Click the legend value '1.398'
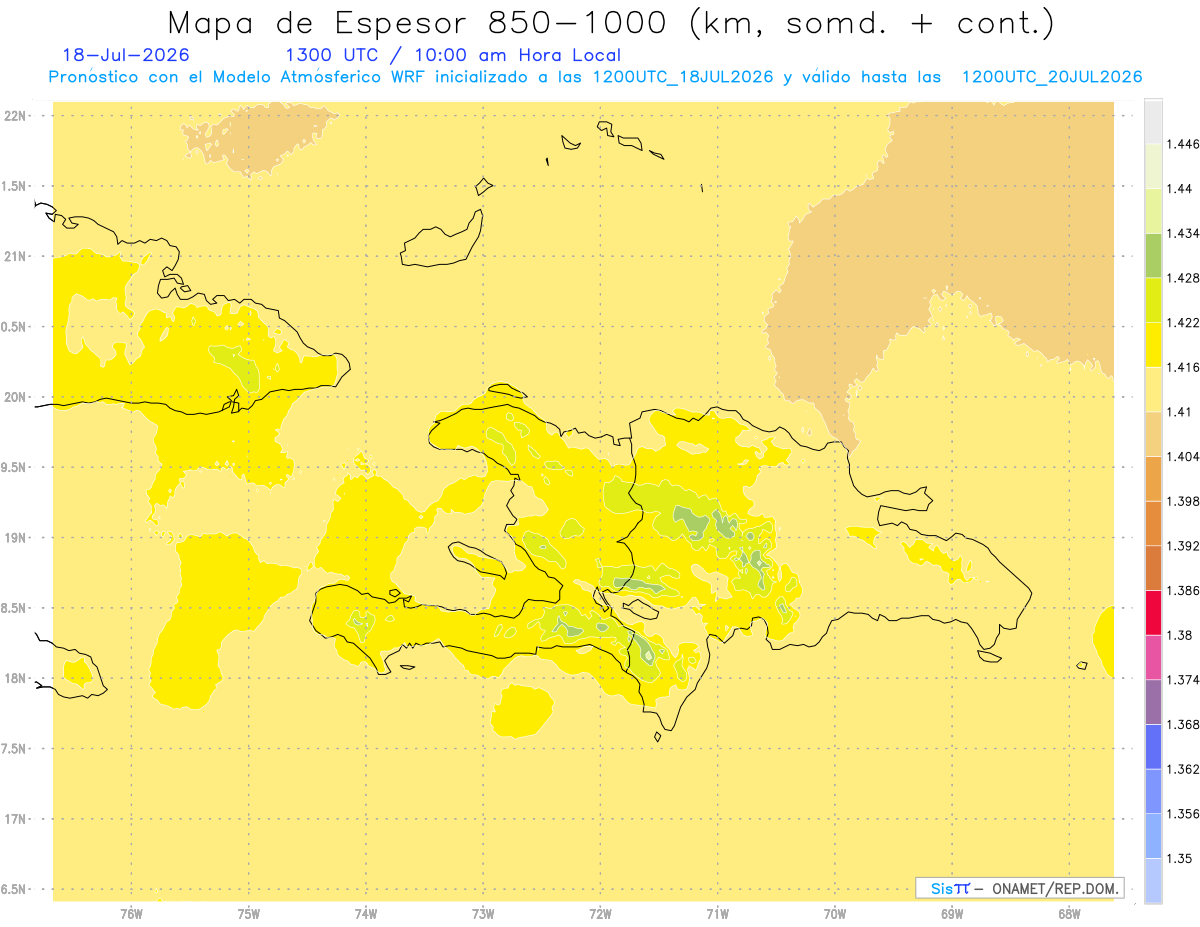The width and height of the screenshot is (1200, 927). 1183,501
